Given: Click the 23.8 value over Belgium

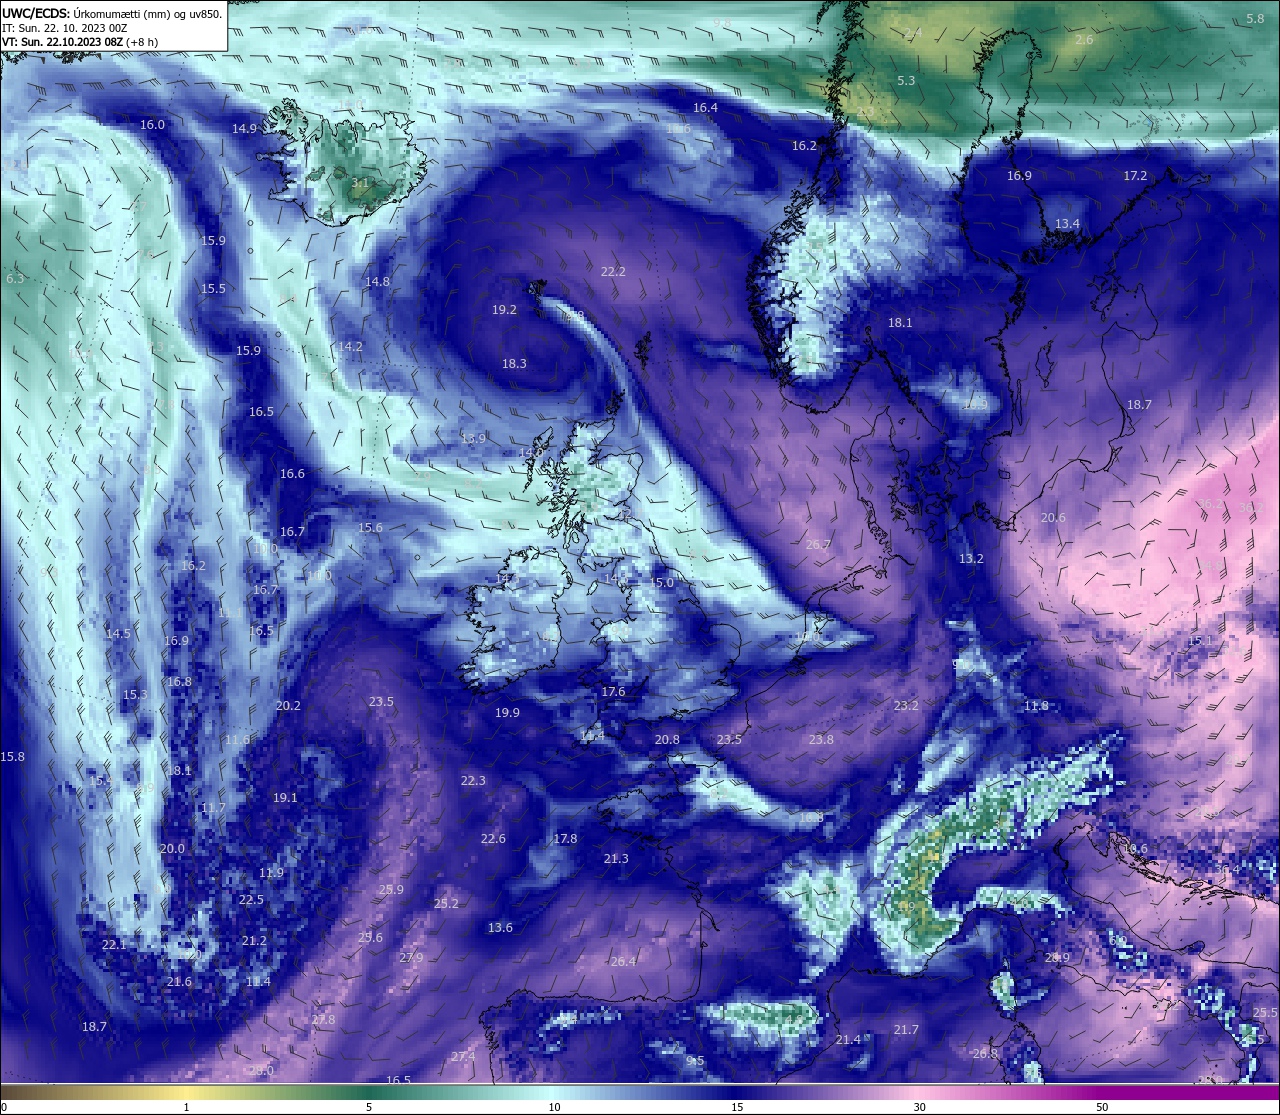Looking at the screenshot, I should pos(820,740).
